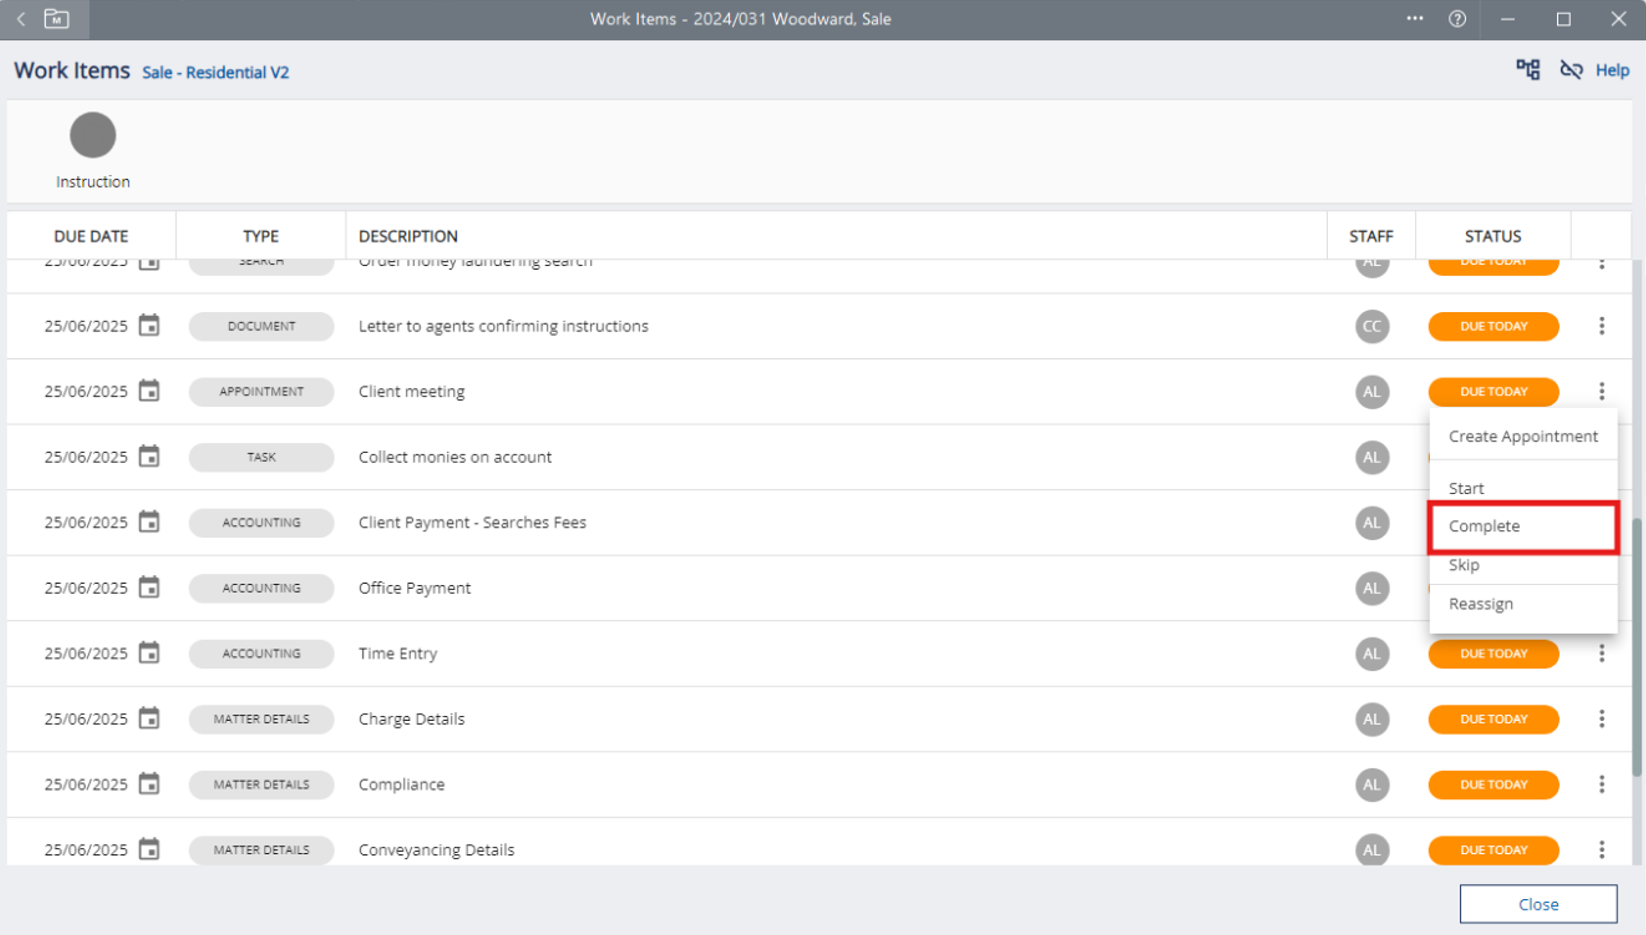Click the Instruction stage circle
The image size is (1646, 935).
tap(93, 136)
